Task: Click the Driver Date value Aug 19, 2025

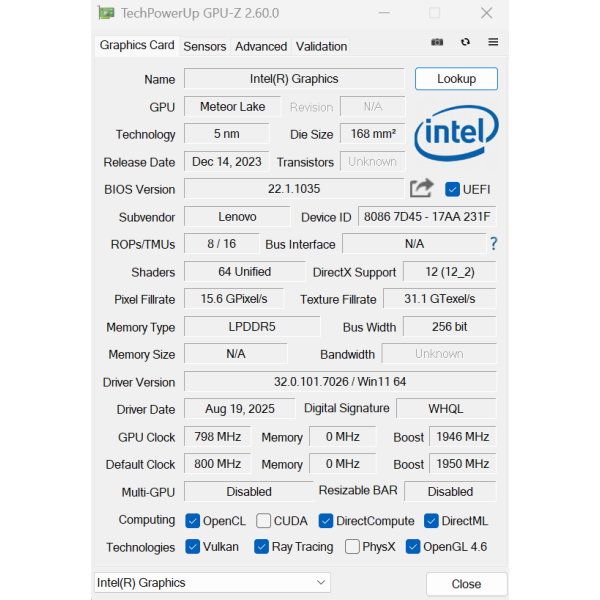Action: pos(240,409)
